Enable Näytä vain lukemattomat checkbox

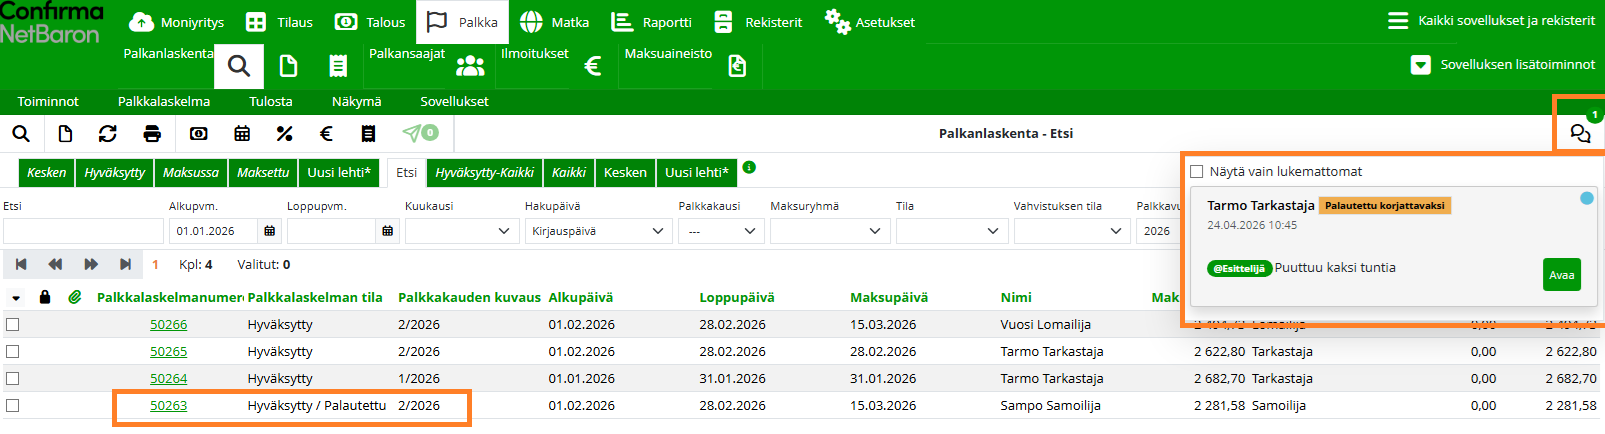1196,172
